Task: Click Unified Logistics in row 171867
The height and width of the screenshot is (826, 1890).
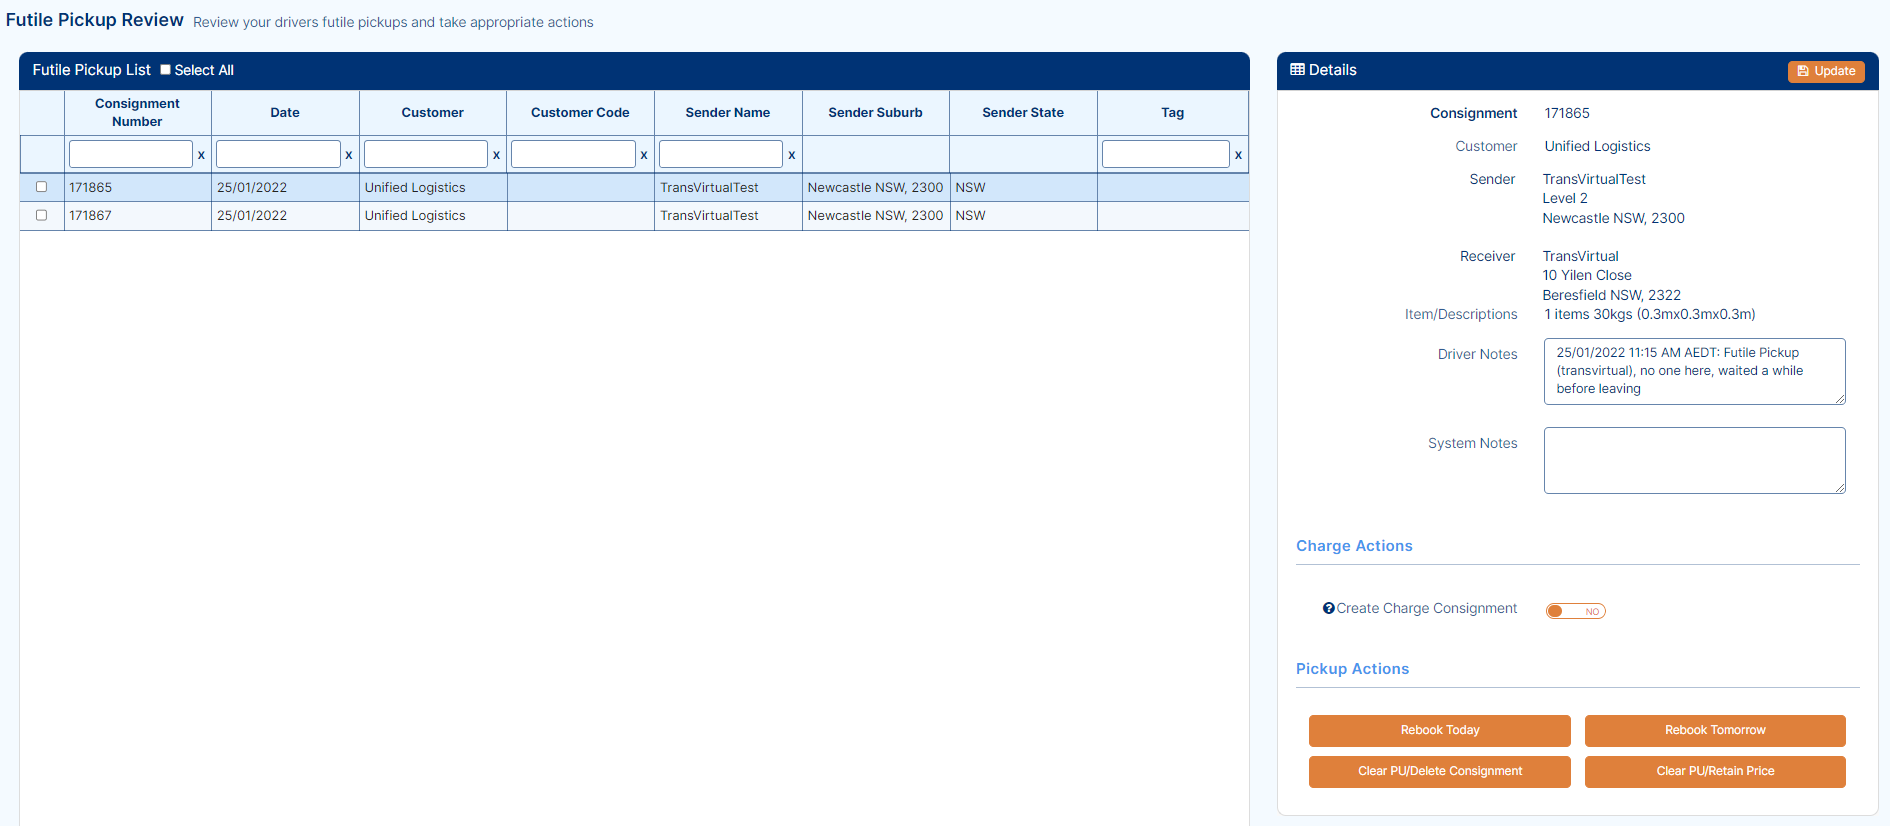Action: [415, 215]
